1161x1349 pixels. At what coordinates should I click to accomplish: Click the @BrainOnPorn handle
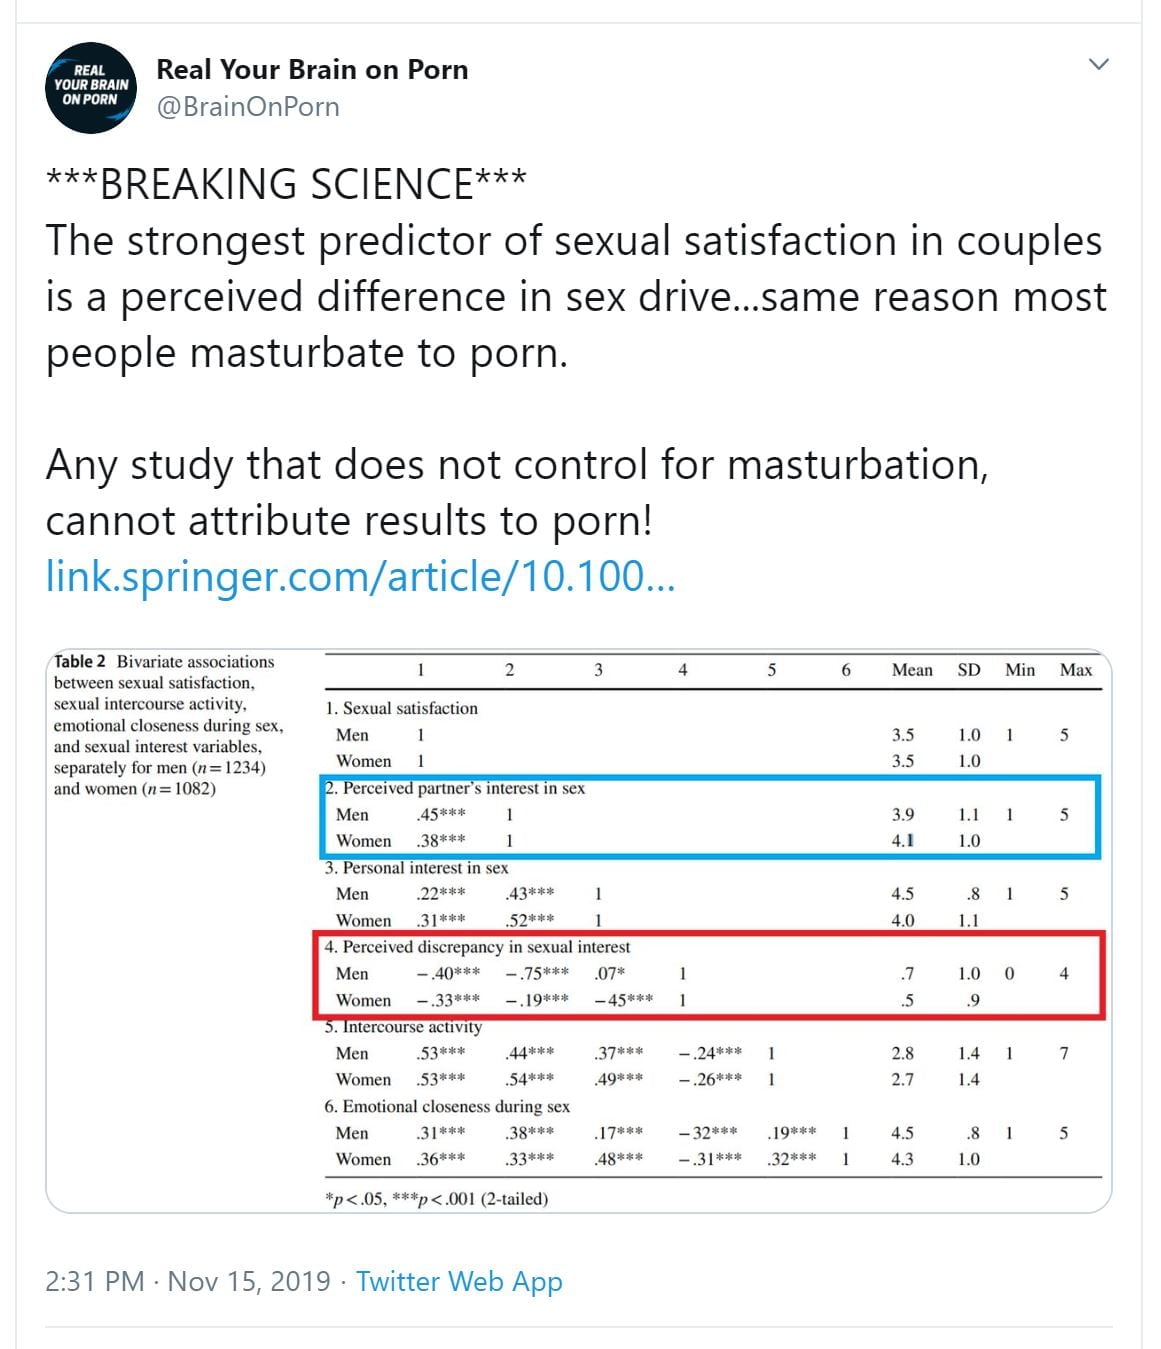coord(248,107)
